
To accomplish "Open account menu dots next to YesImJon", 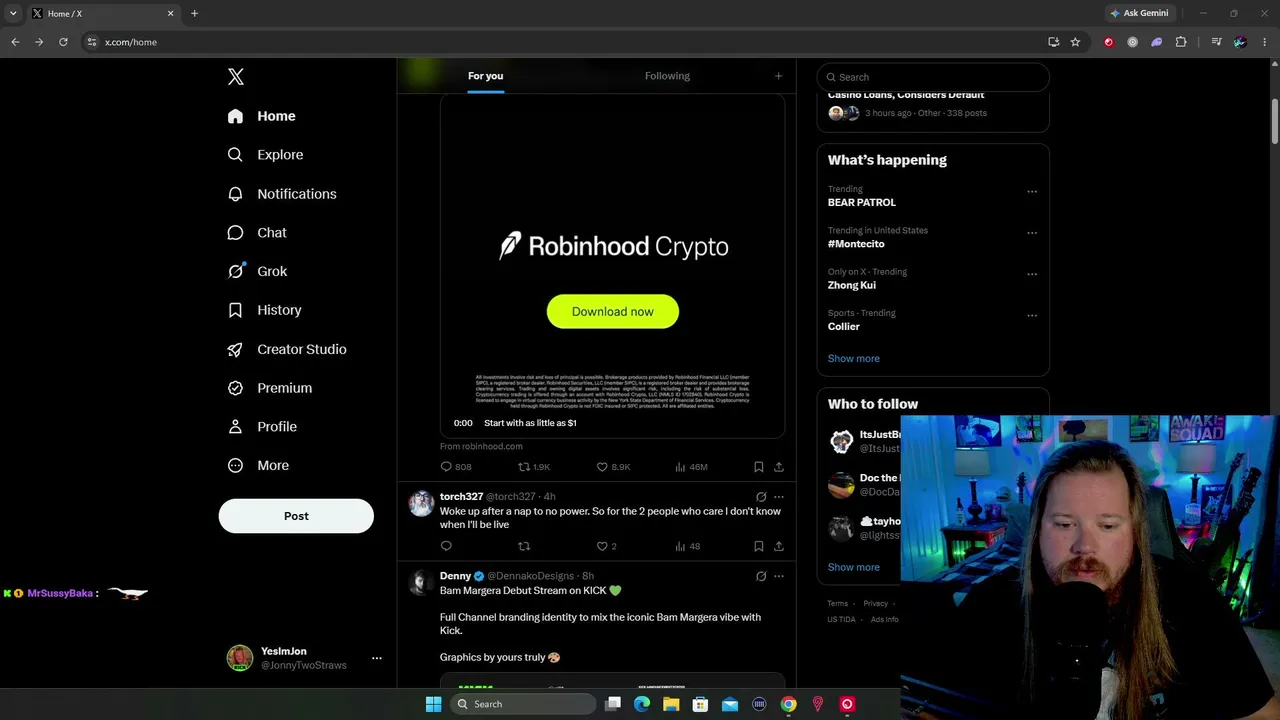I will pos(377,658).
